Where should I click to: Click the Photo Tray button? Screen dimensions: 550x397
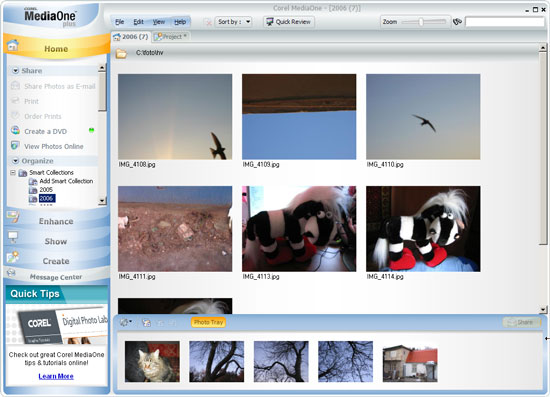pos(208,322)
